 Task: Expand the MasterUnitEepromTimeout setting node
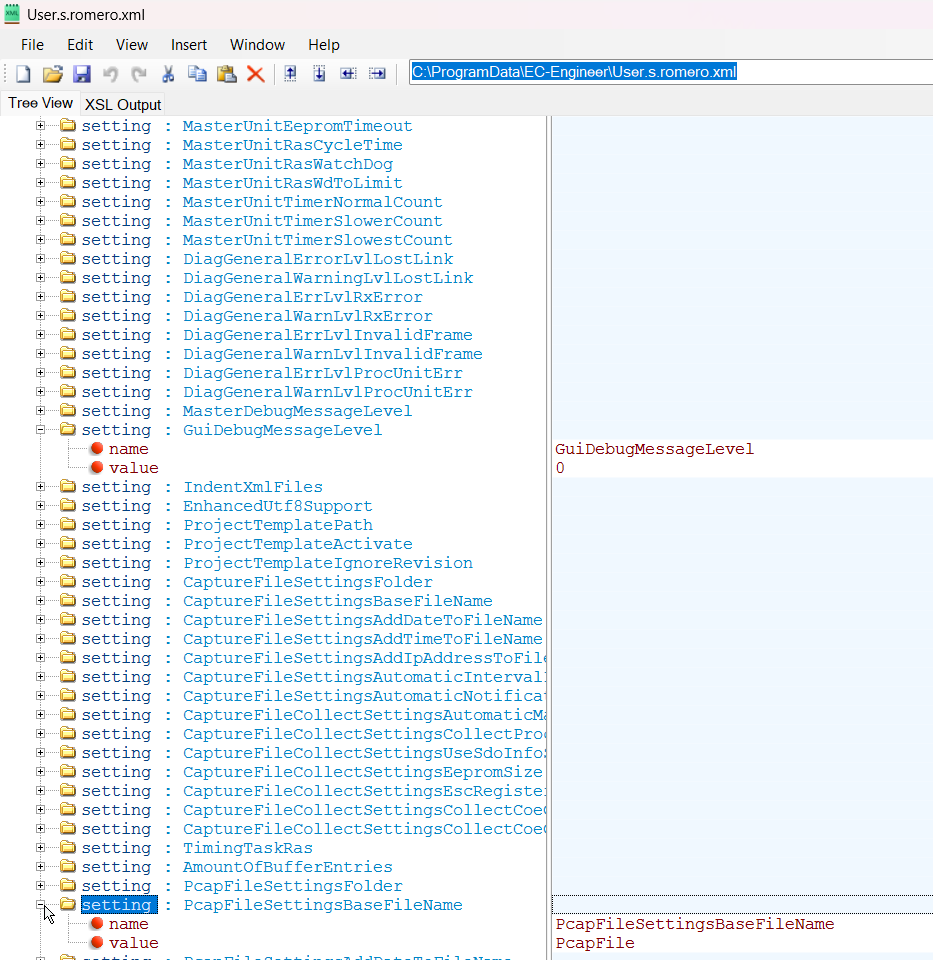pos(41,126)
